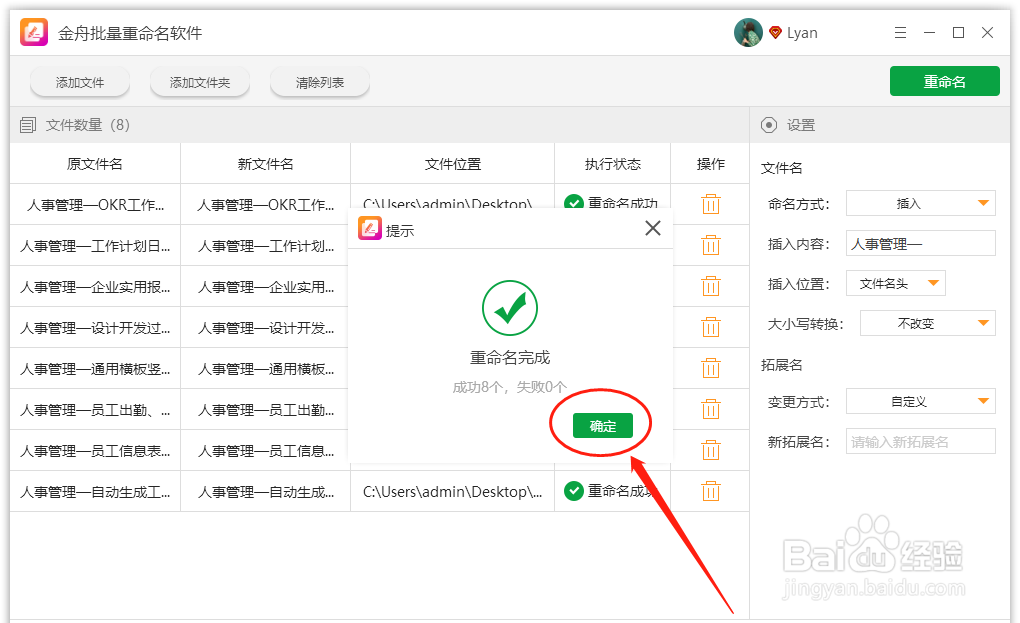Open the 插入位置 dropdown showing 文件名头
This screenshot has width=1020, height=623.
(896, 283)
